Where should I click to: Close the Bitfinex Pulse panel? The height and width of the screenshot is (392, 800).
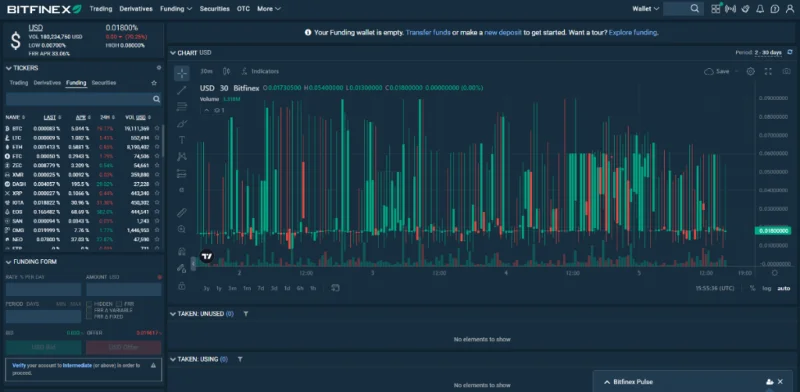(780, 382)
